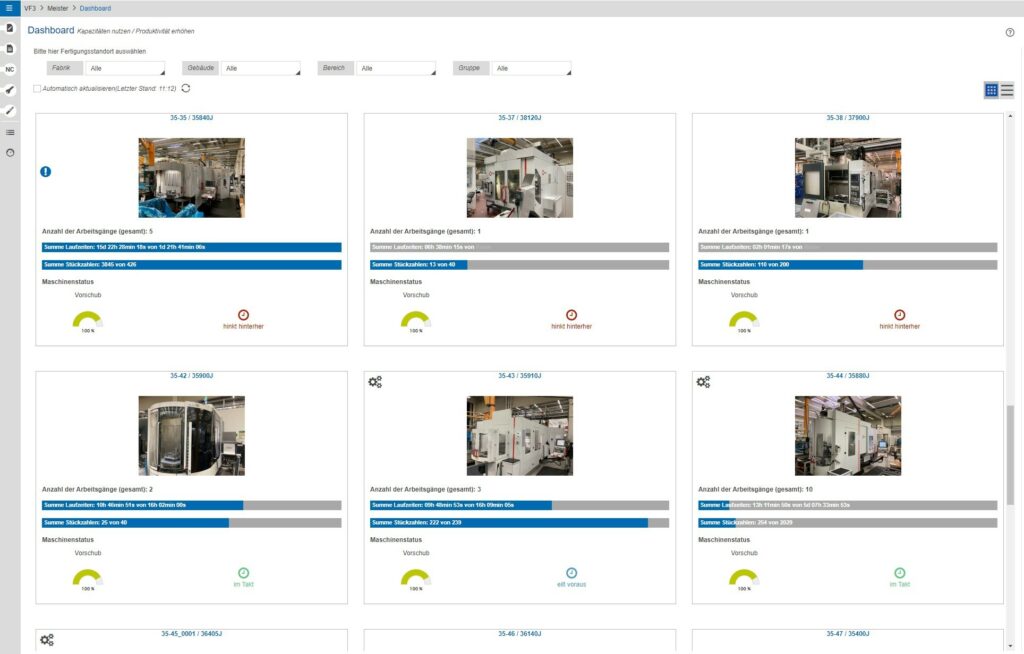The height and width of the screenshot is (654, 1024).
Task: Click the Vorschub gauge on machine 35-42
Action: (x=88, y=577)
